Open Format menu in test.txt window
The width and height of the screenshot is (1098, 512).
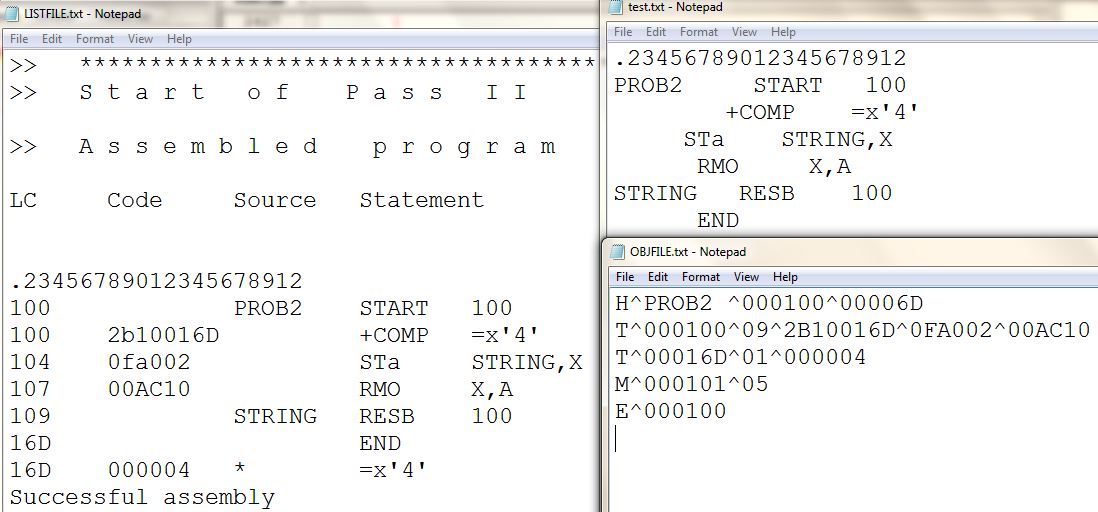pyautogui.click(x=699, y=32)
